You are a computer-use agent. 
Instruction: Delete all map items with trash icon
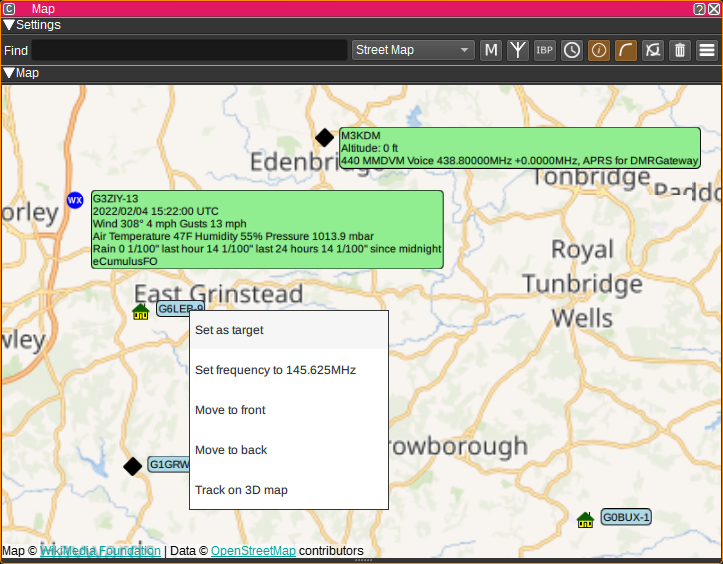pos(680,50)
